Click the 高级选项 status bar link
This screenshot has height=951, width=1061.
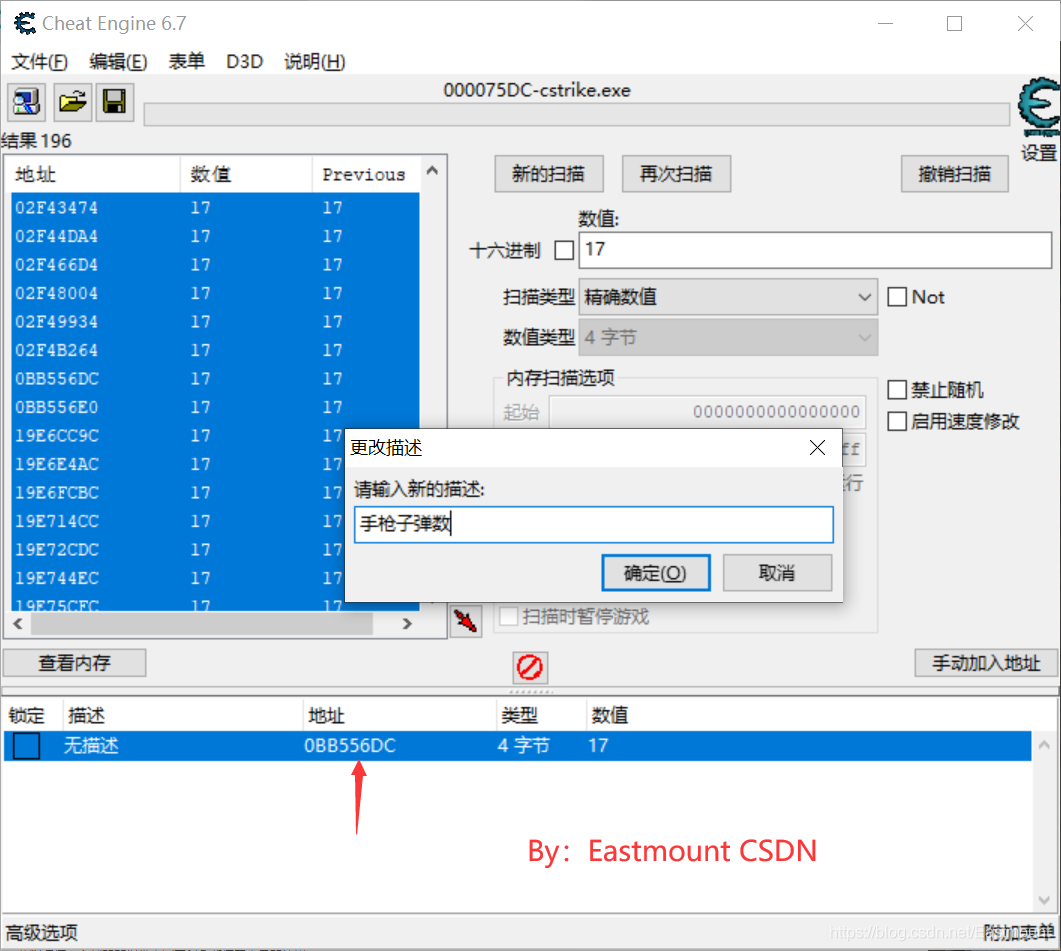[42, 933]
